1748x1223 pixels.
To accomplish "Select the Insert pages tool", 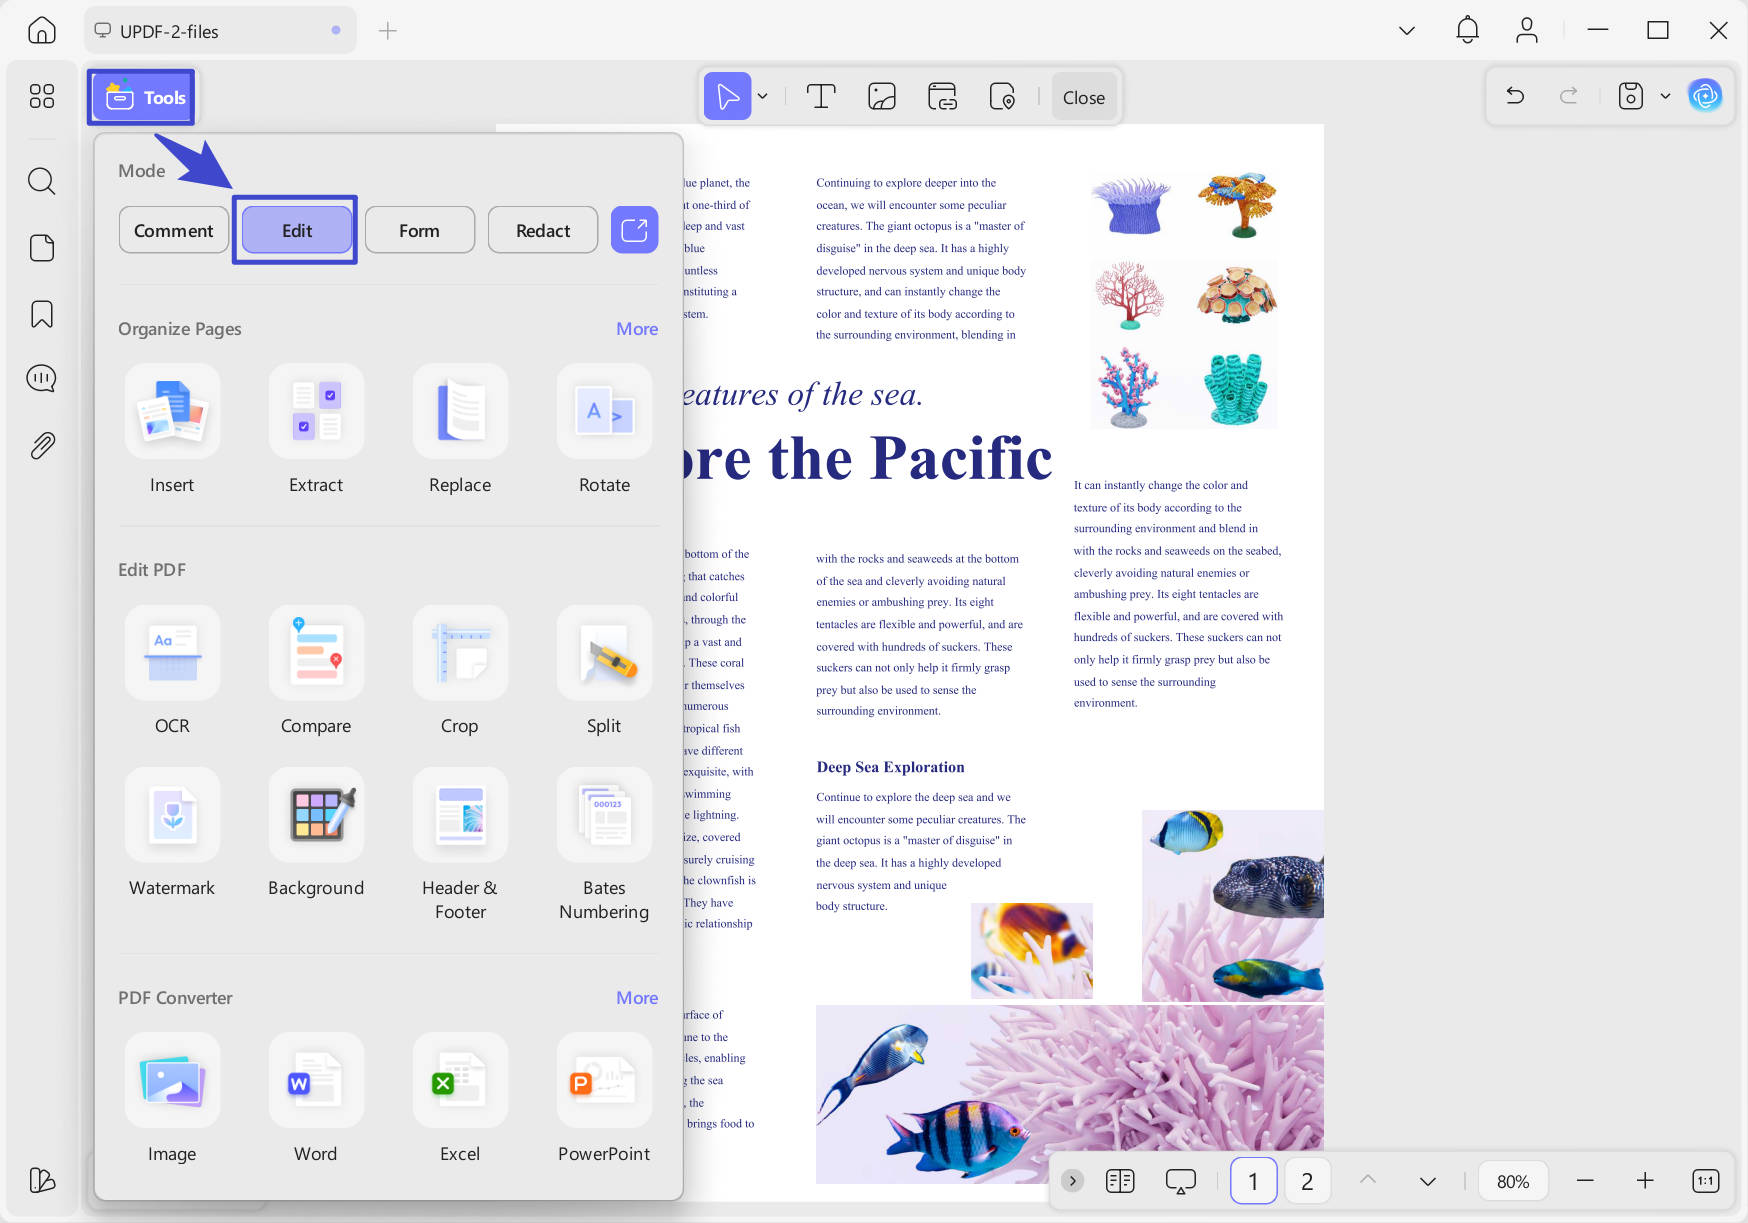I will (x=172, y=431).
